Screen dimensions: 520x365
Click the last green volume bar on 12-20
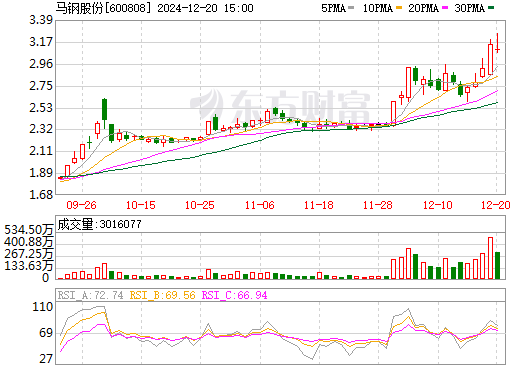pos(497,265)
